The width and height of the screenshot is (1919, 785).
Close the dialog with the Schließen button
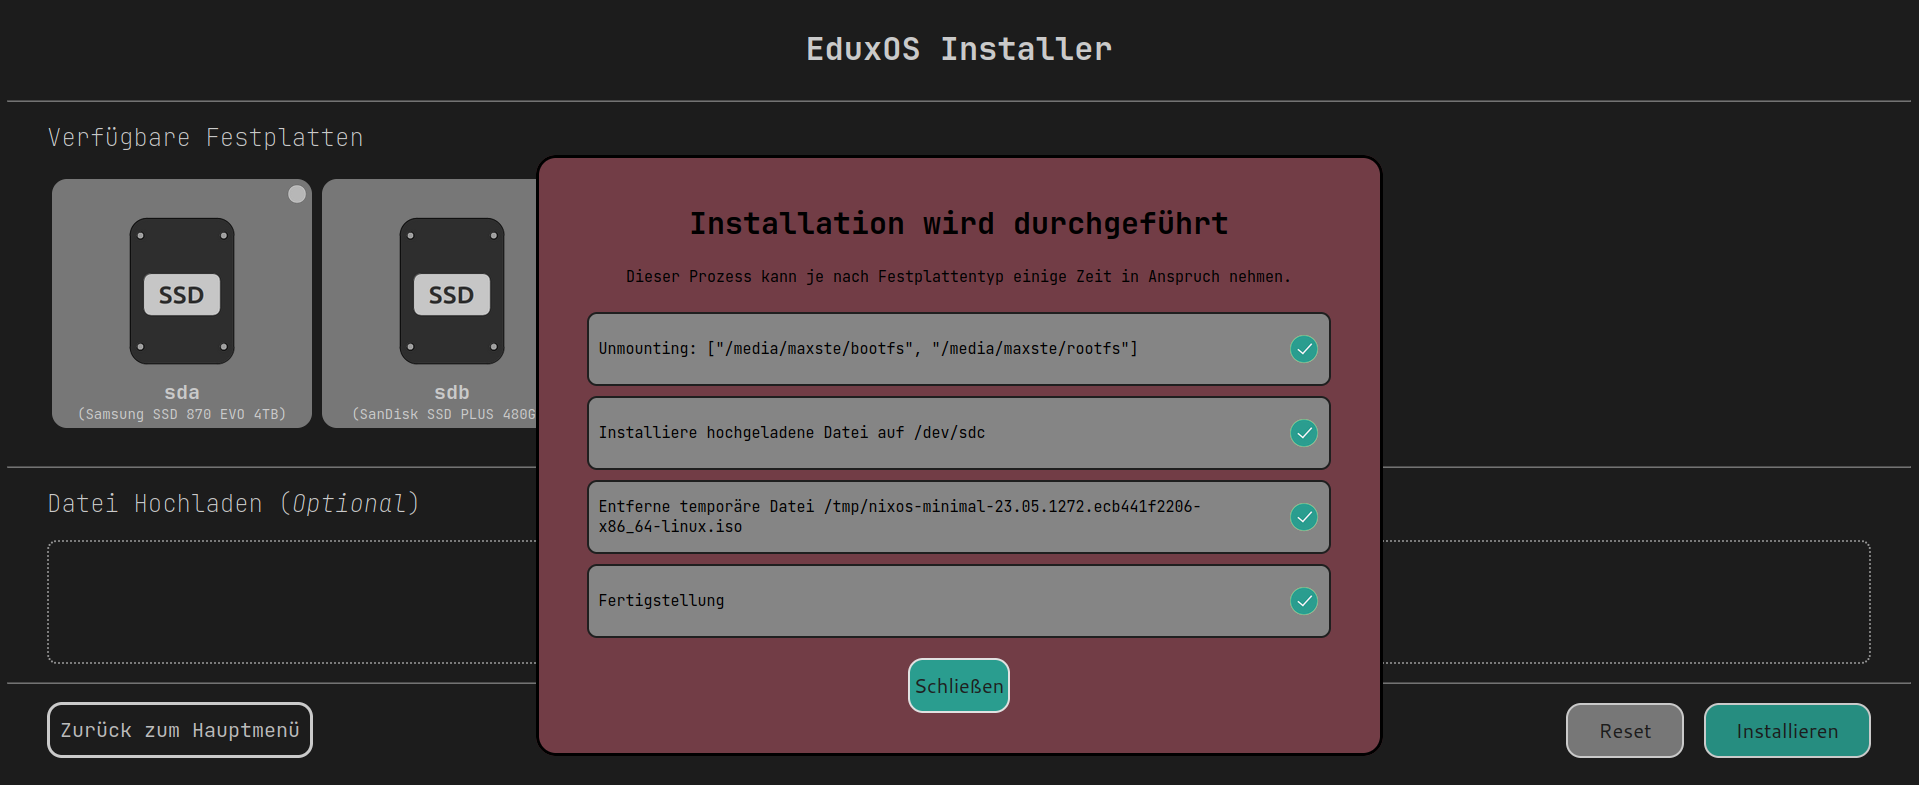(x=958, y=686)
